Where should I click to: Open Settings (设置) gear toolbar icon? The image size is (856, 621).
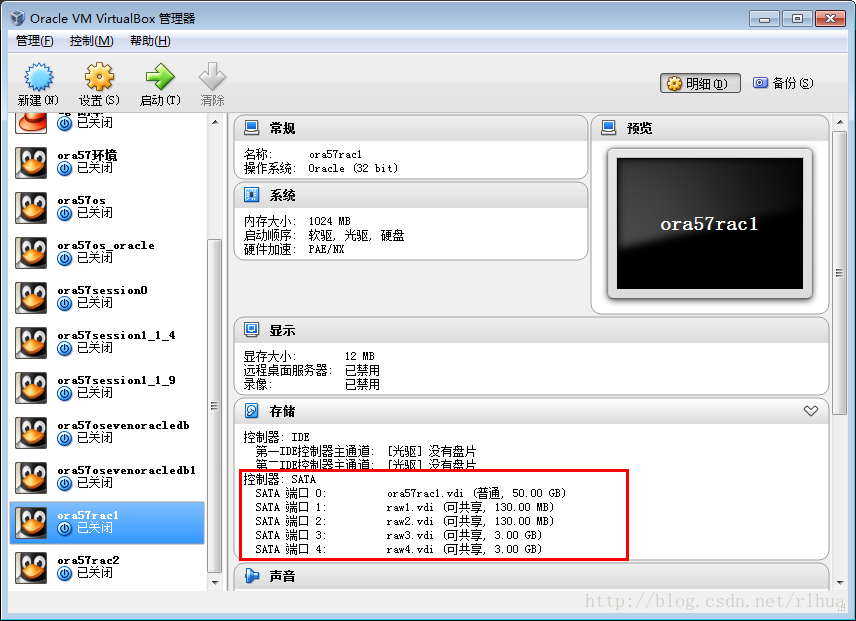pyautogui.click(x=99, y=77)
